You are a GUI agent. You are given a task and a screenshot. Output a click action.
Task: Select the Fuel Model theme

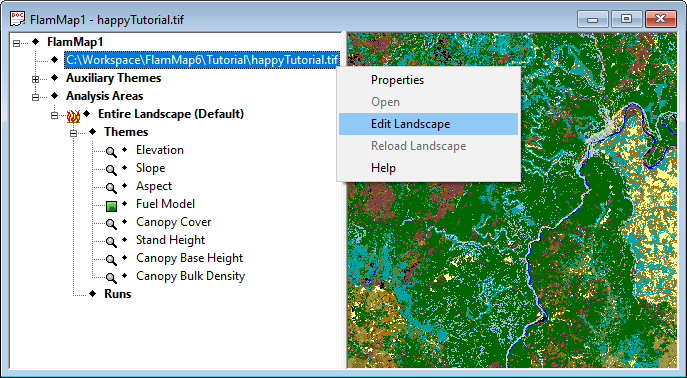(x=165, y=204)
